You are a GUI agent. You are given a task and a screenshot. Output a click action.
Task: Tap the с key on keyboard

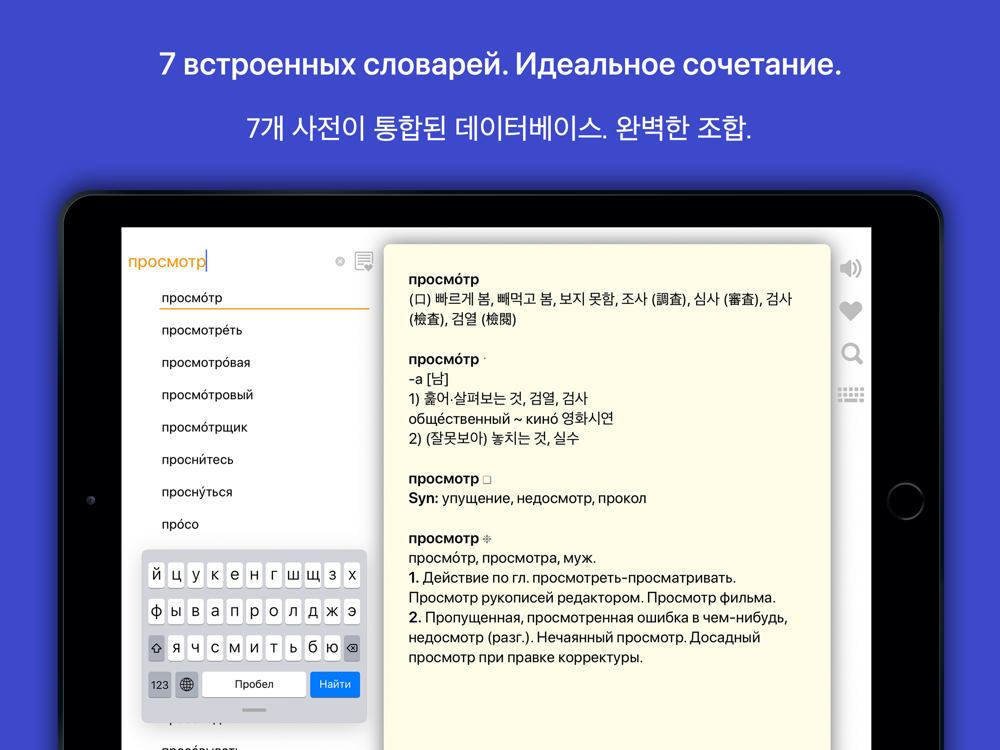click(215, 648)
